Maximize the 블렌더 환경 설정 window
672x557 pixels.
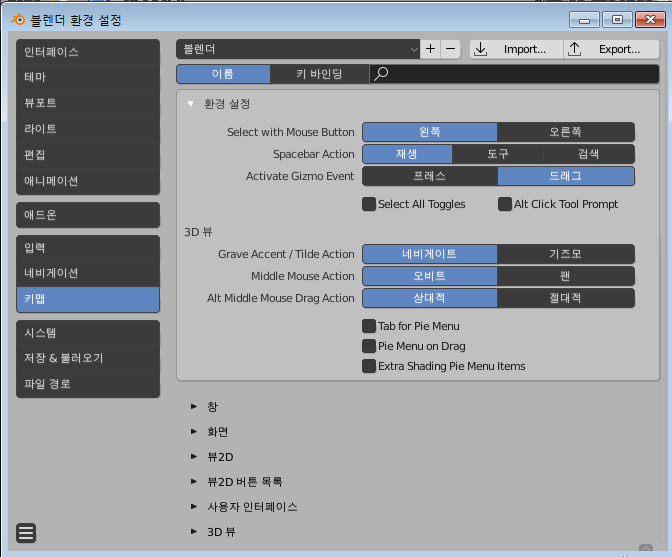[617, 20]
